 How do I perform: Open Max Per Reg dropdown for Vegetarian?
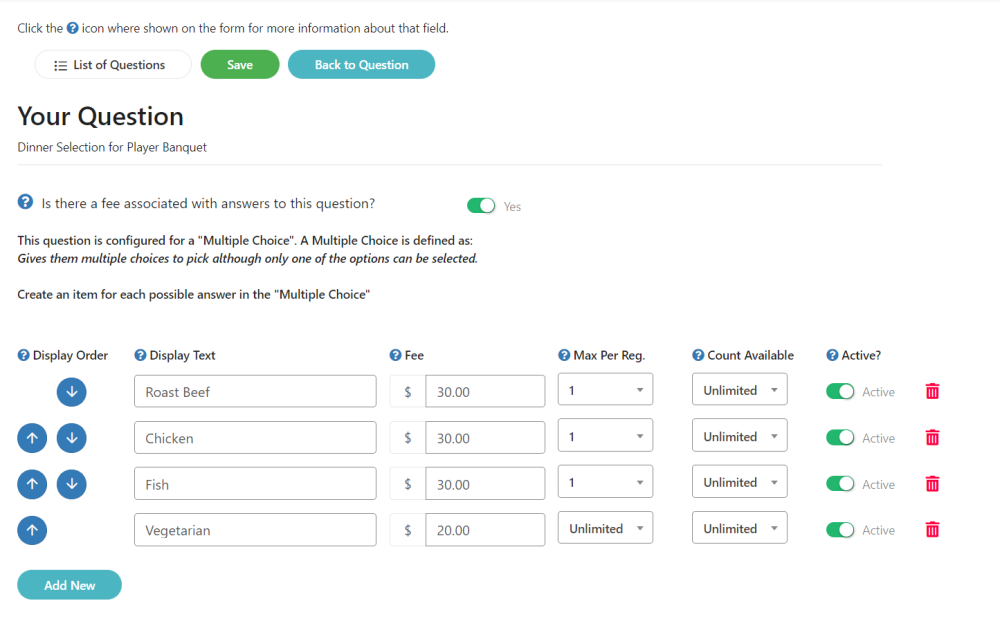pos(605,529)
